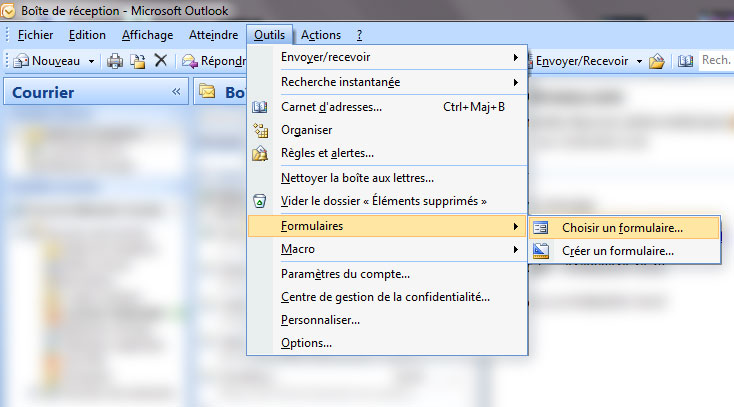Close the open Outils menu

[x=269, y=35]
